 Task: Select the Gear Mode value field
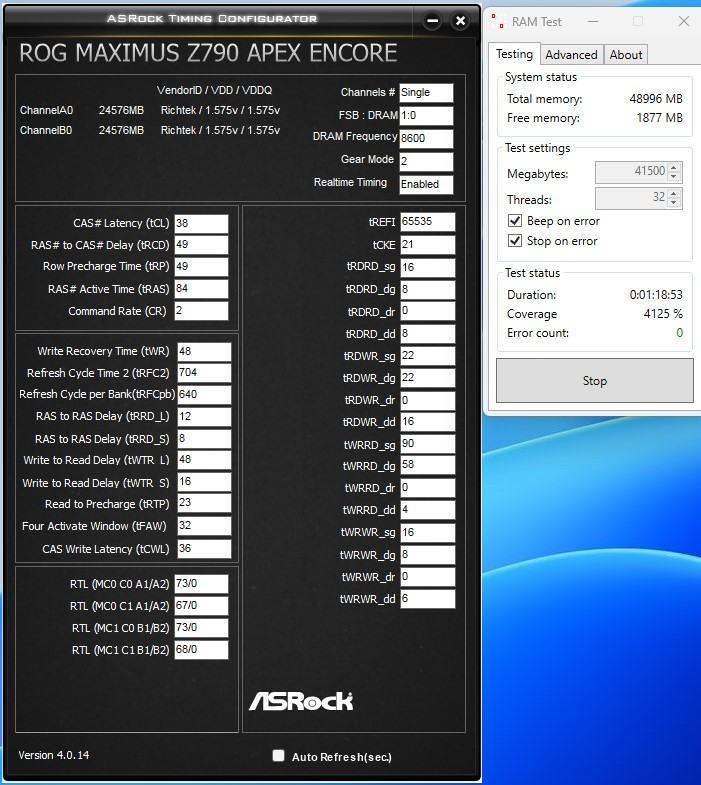(x=426, y=162)
